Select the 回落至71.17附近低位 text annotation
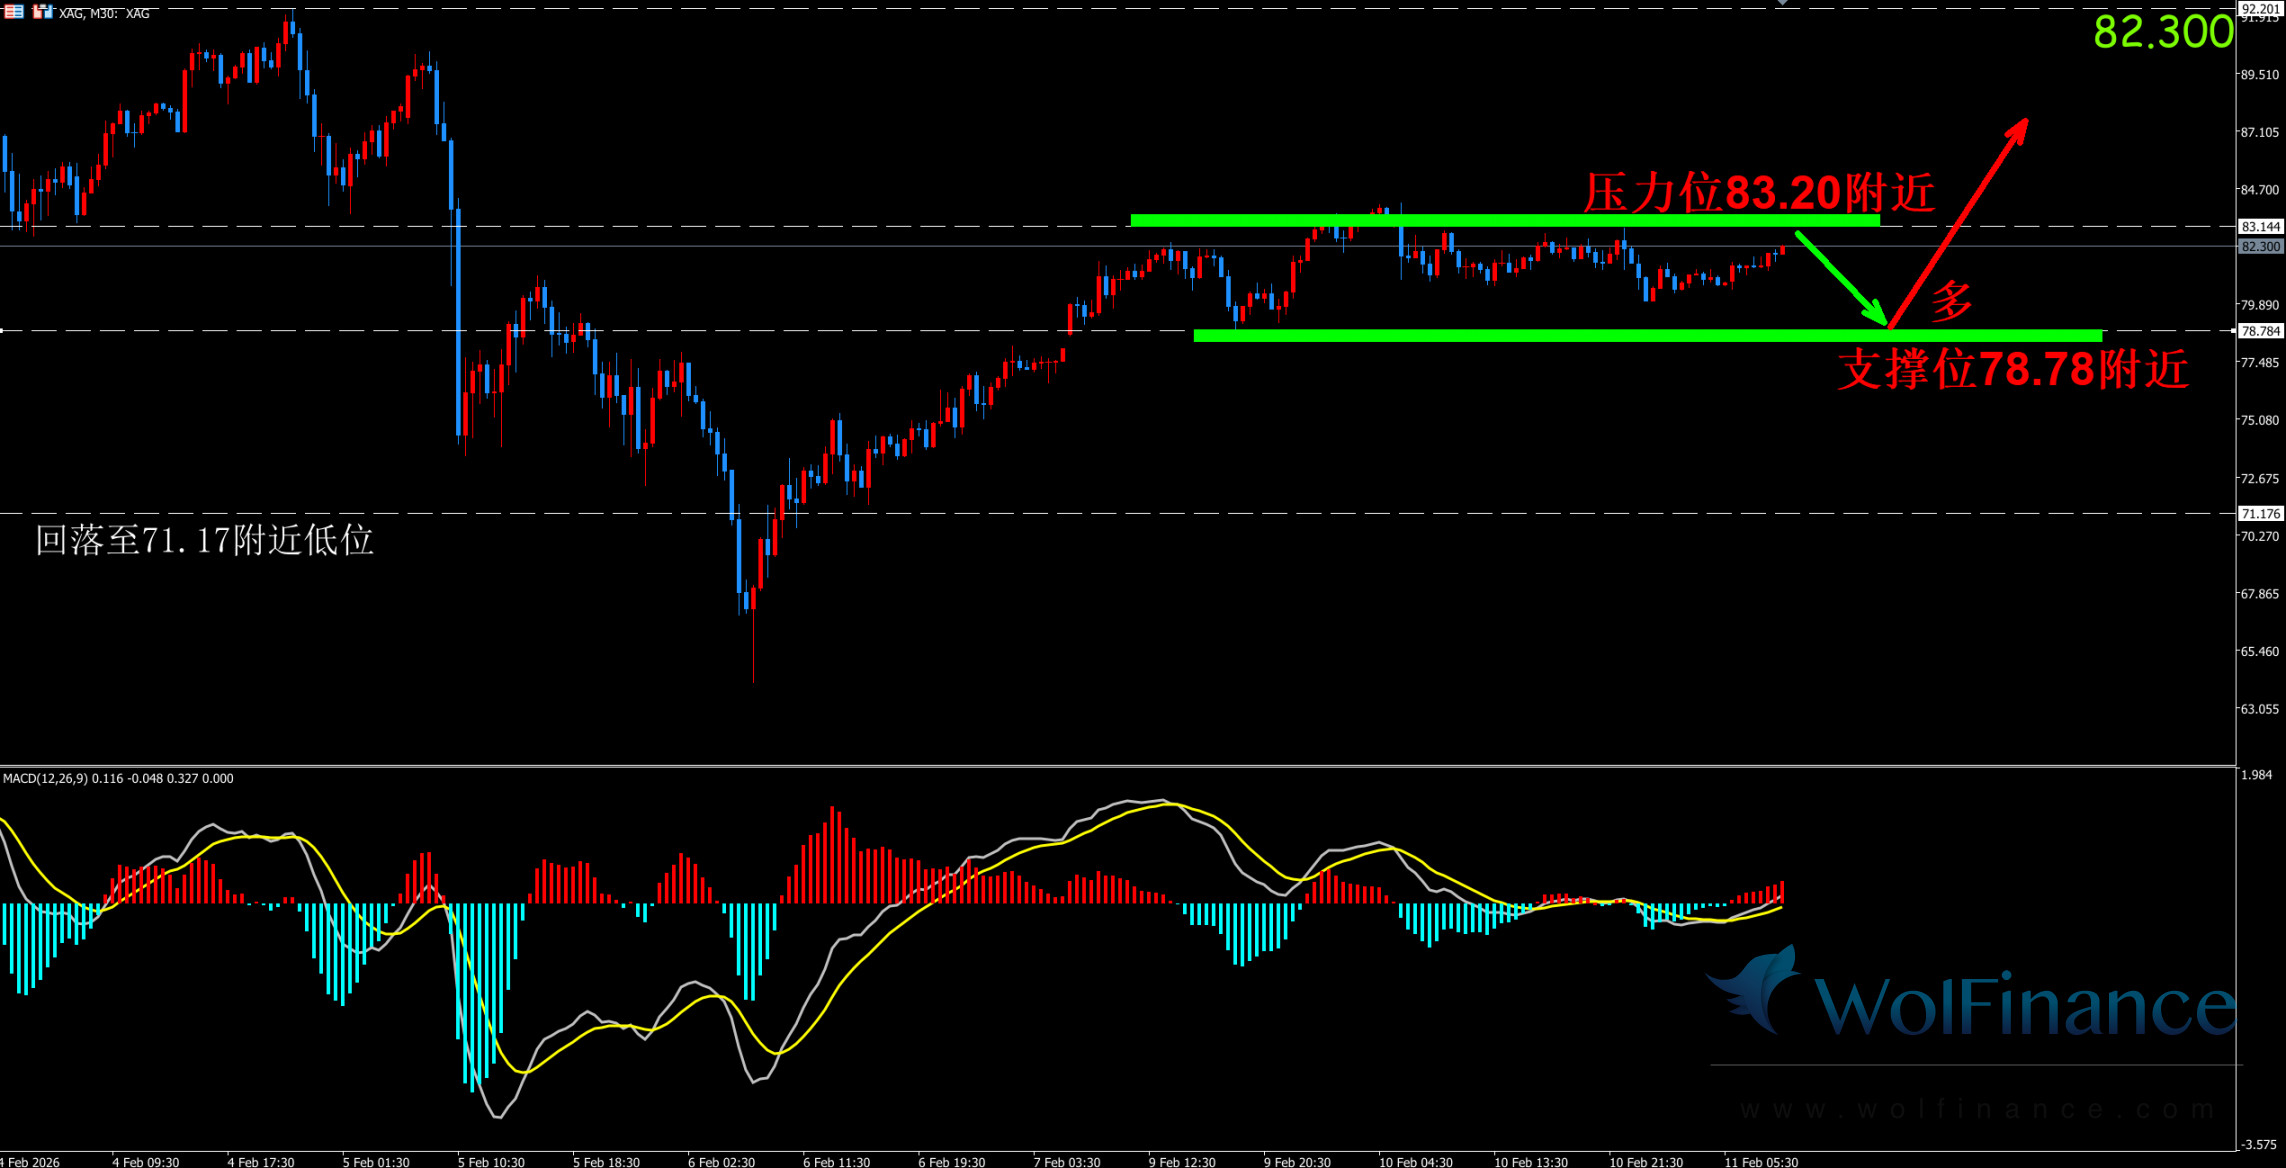Viewport: 2286px width, 1168px height. click(x=204, y=541)
